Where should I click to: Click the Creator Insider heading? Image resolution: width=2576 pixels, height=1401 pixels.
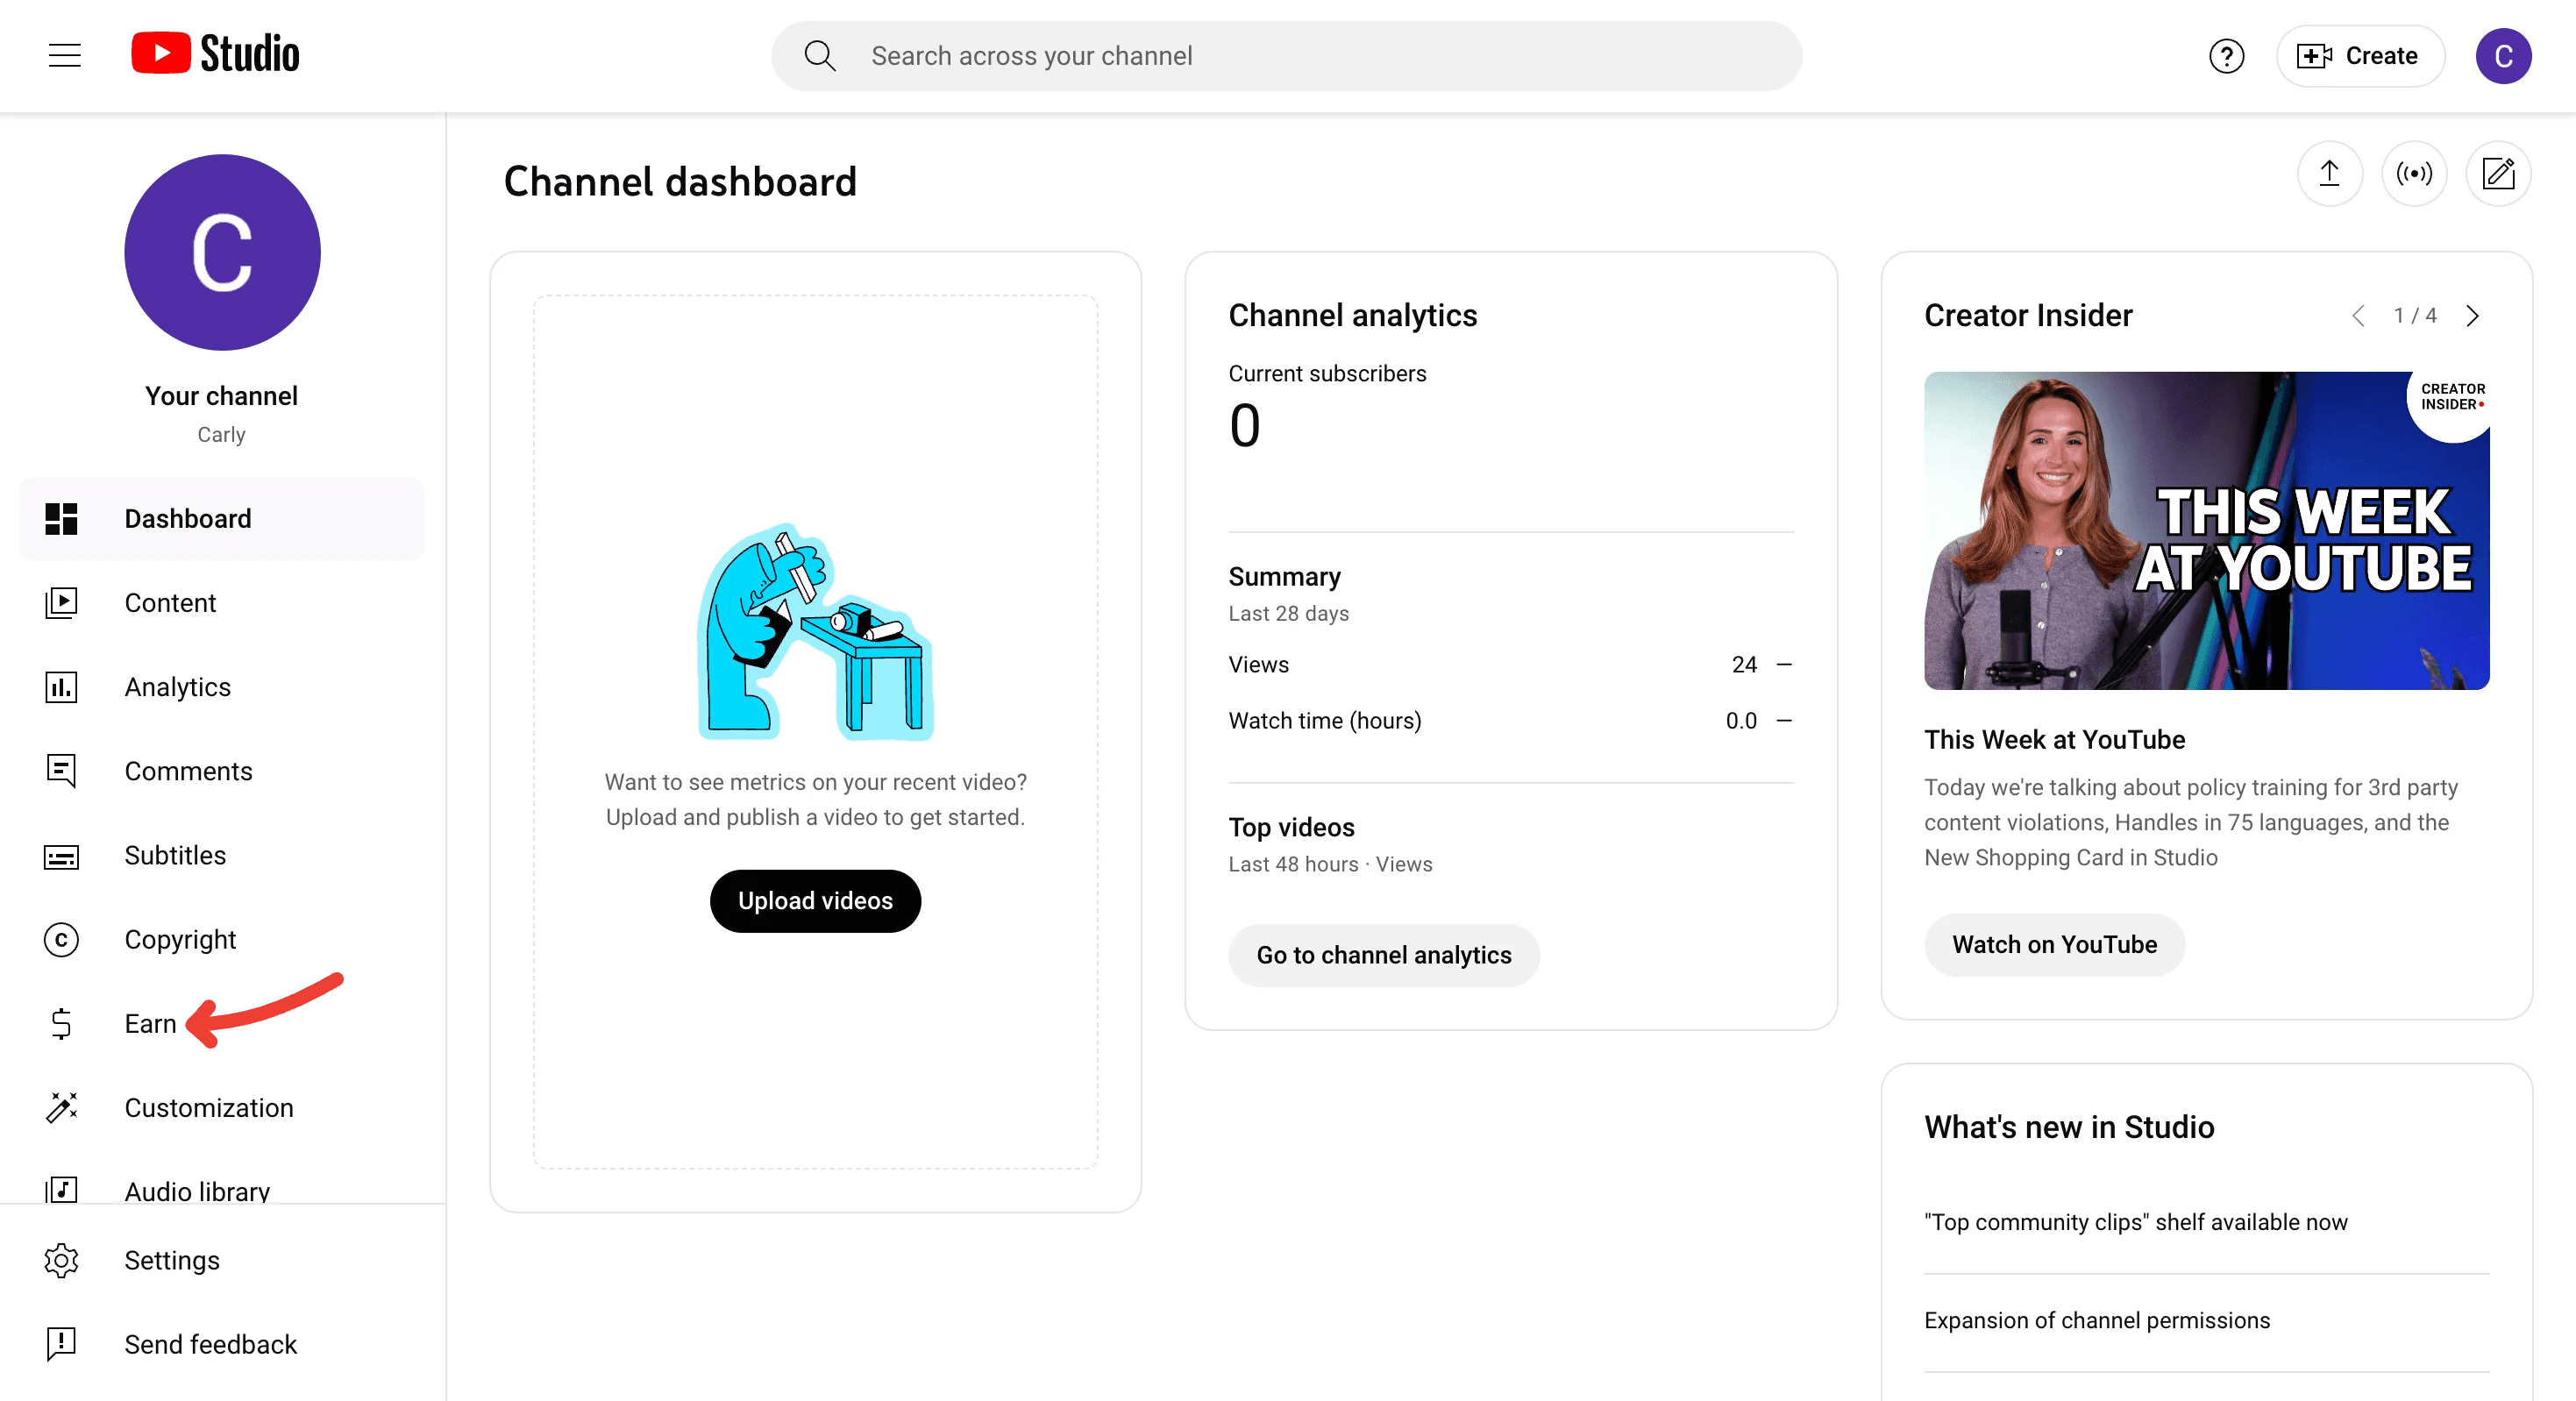[x=2028, y=316]
